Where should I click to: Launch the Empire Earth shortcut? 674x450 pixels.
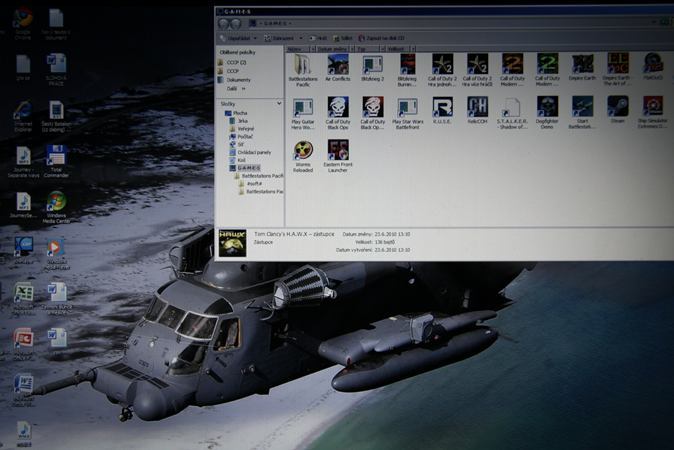[x=582, y=67]
